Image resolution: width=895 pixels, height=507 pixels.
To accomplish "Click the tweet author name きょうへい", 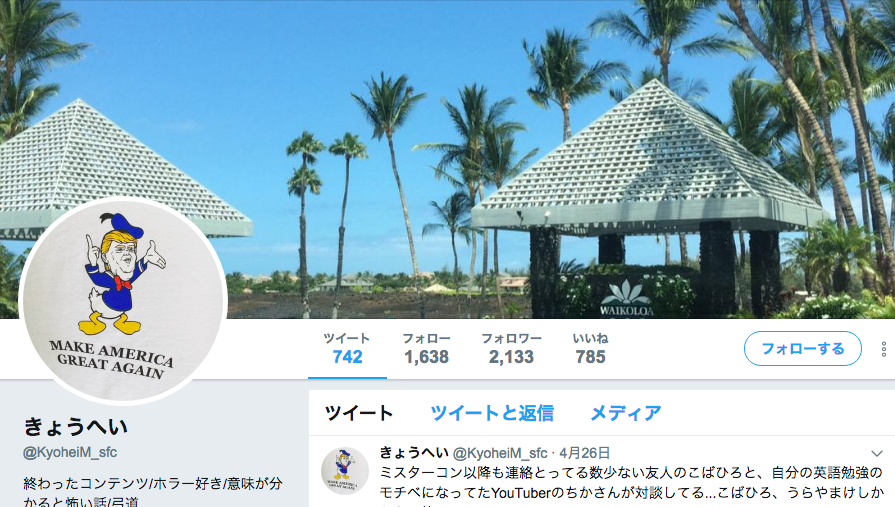I will click(414, 453).
